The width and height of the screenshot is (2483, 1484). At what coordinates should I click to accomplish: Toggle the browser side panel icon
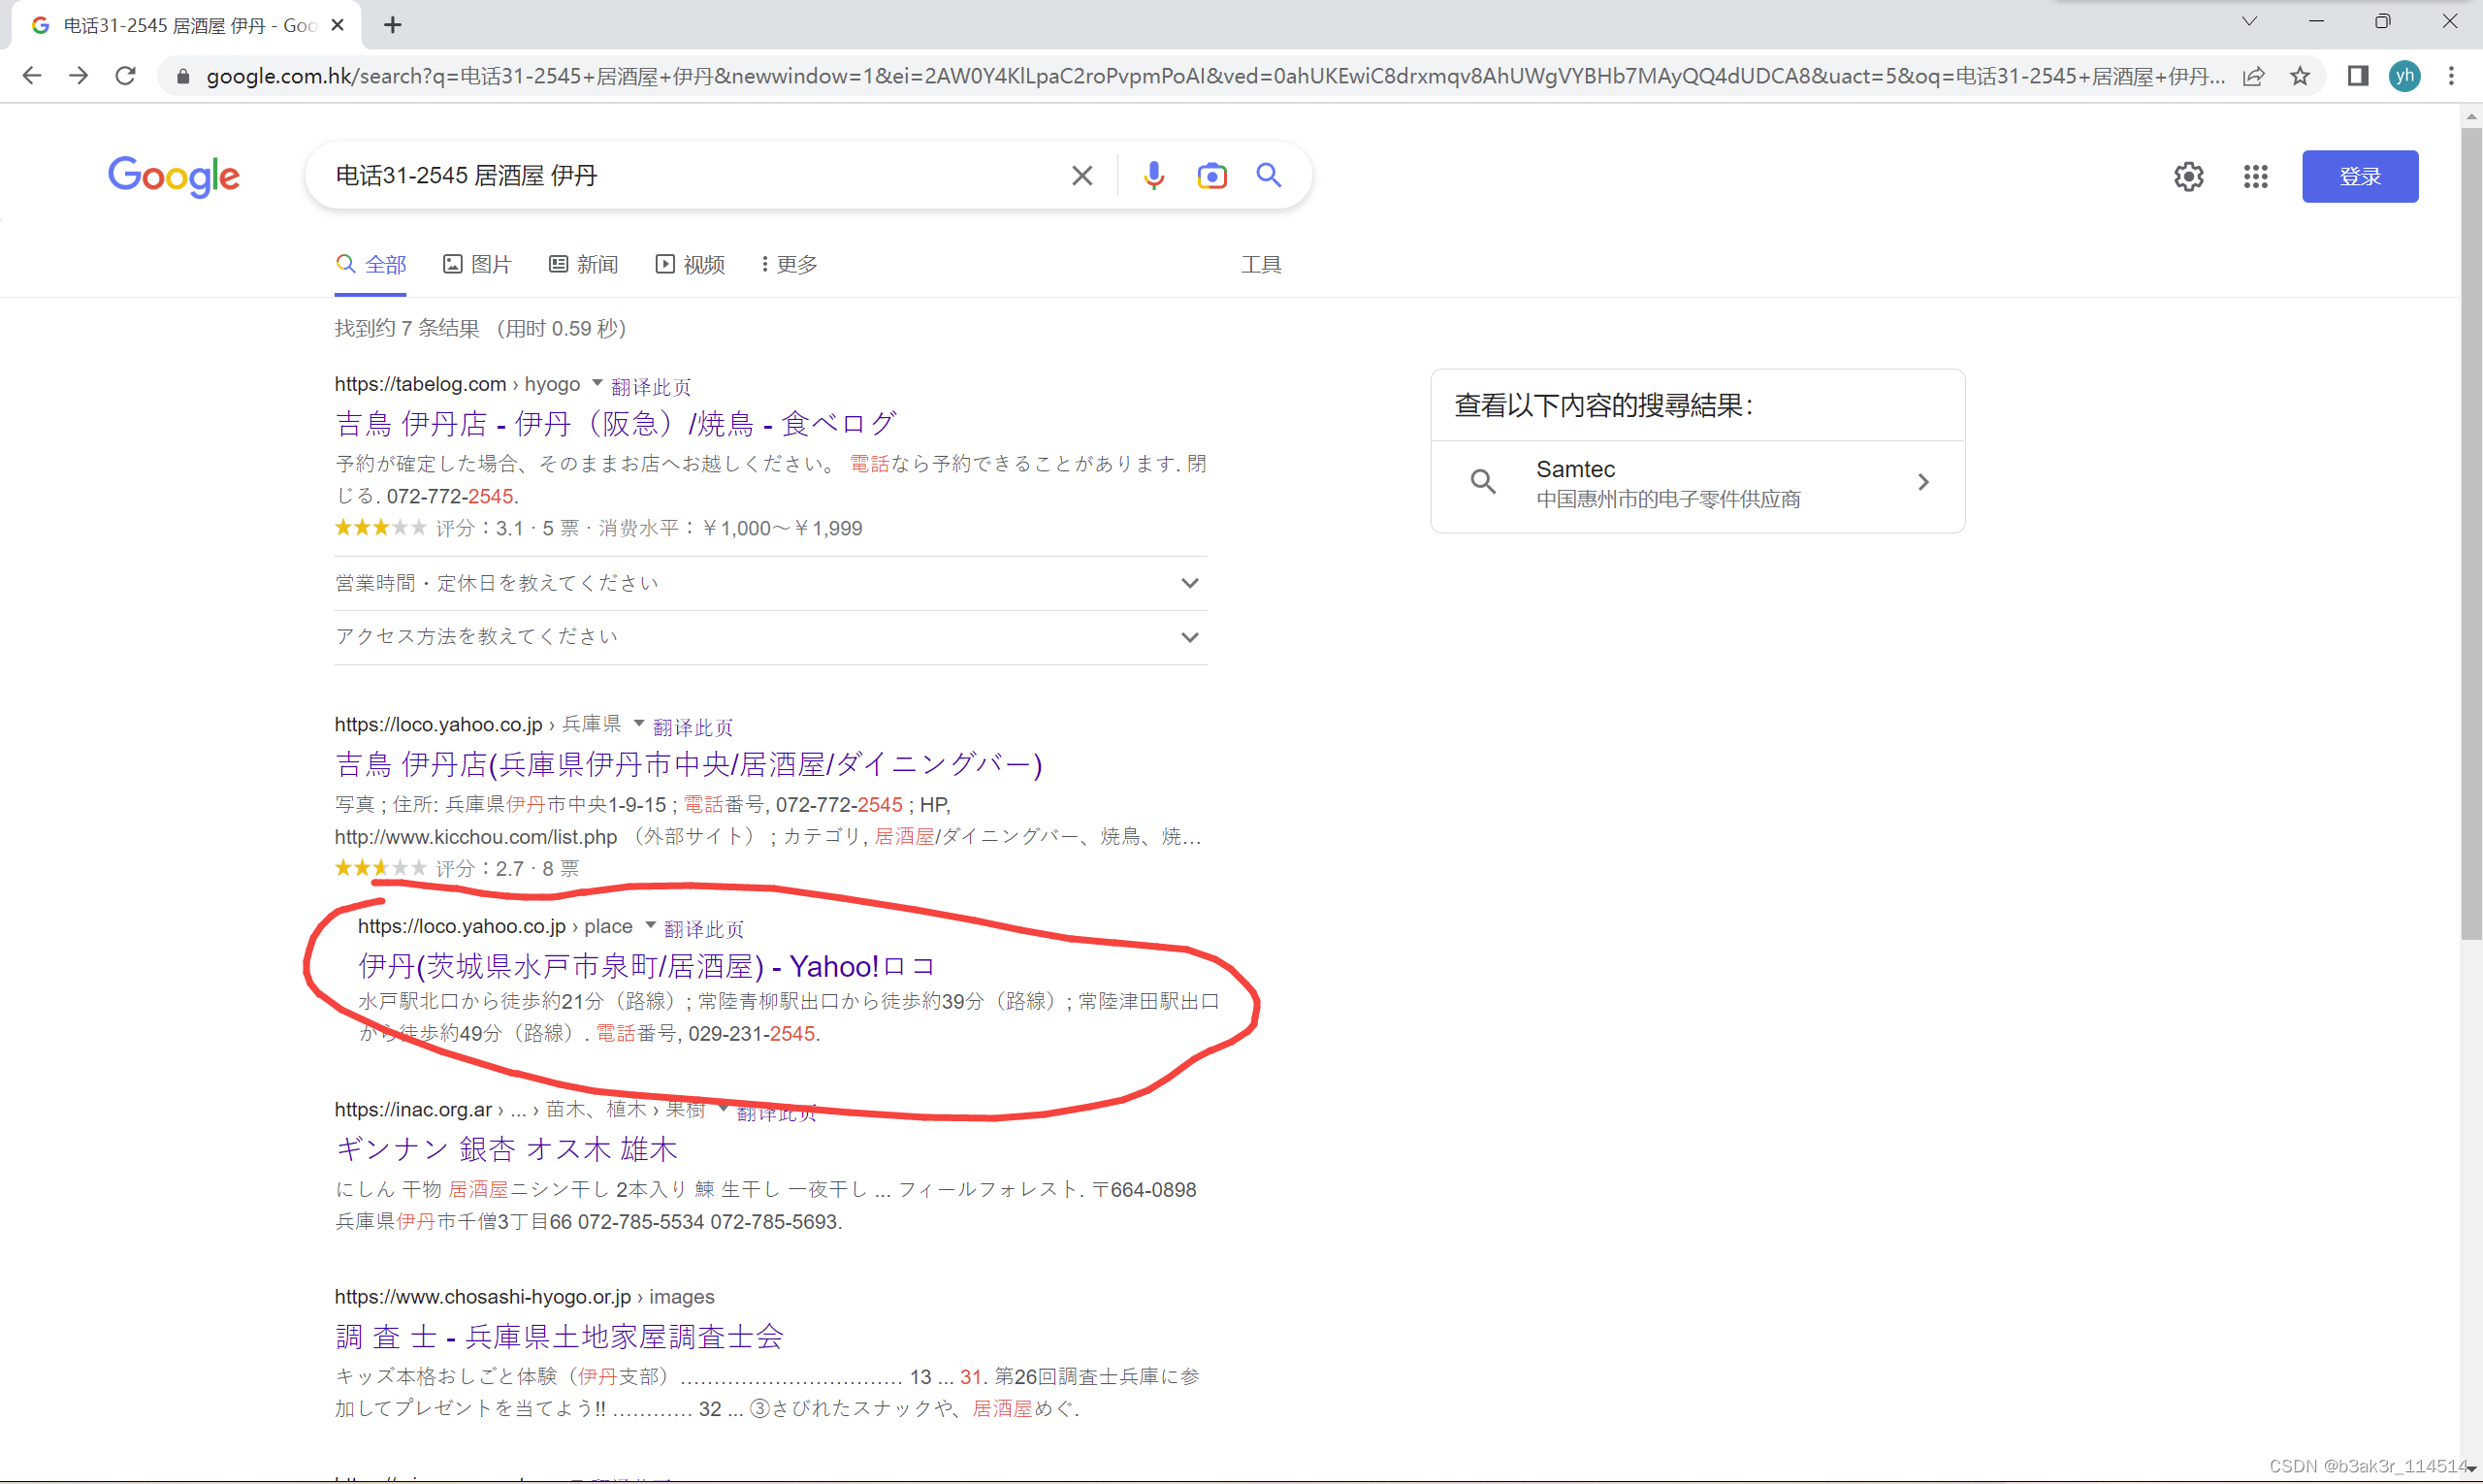click(2357, 76)
